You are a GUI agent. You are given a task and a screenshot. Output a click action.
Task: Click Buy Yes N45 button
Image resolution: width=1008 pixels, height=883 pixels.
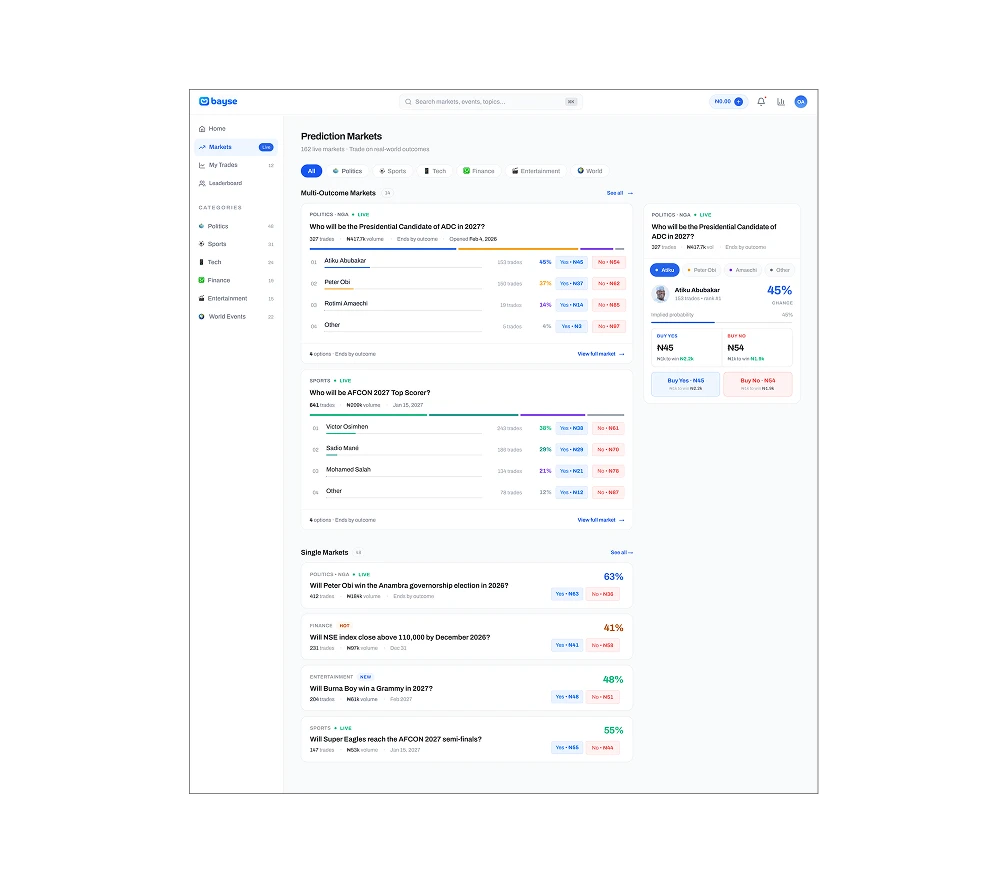pos(685,384)
